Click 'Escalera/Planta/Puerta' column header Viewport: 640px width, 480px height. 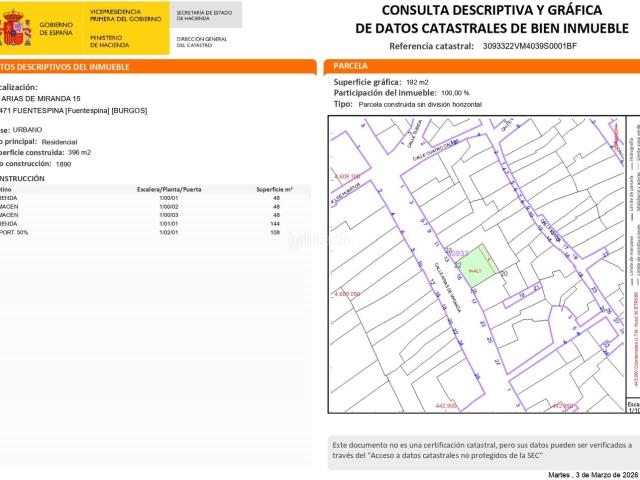coord(169,189)
